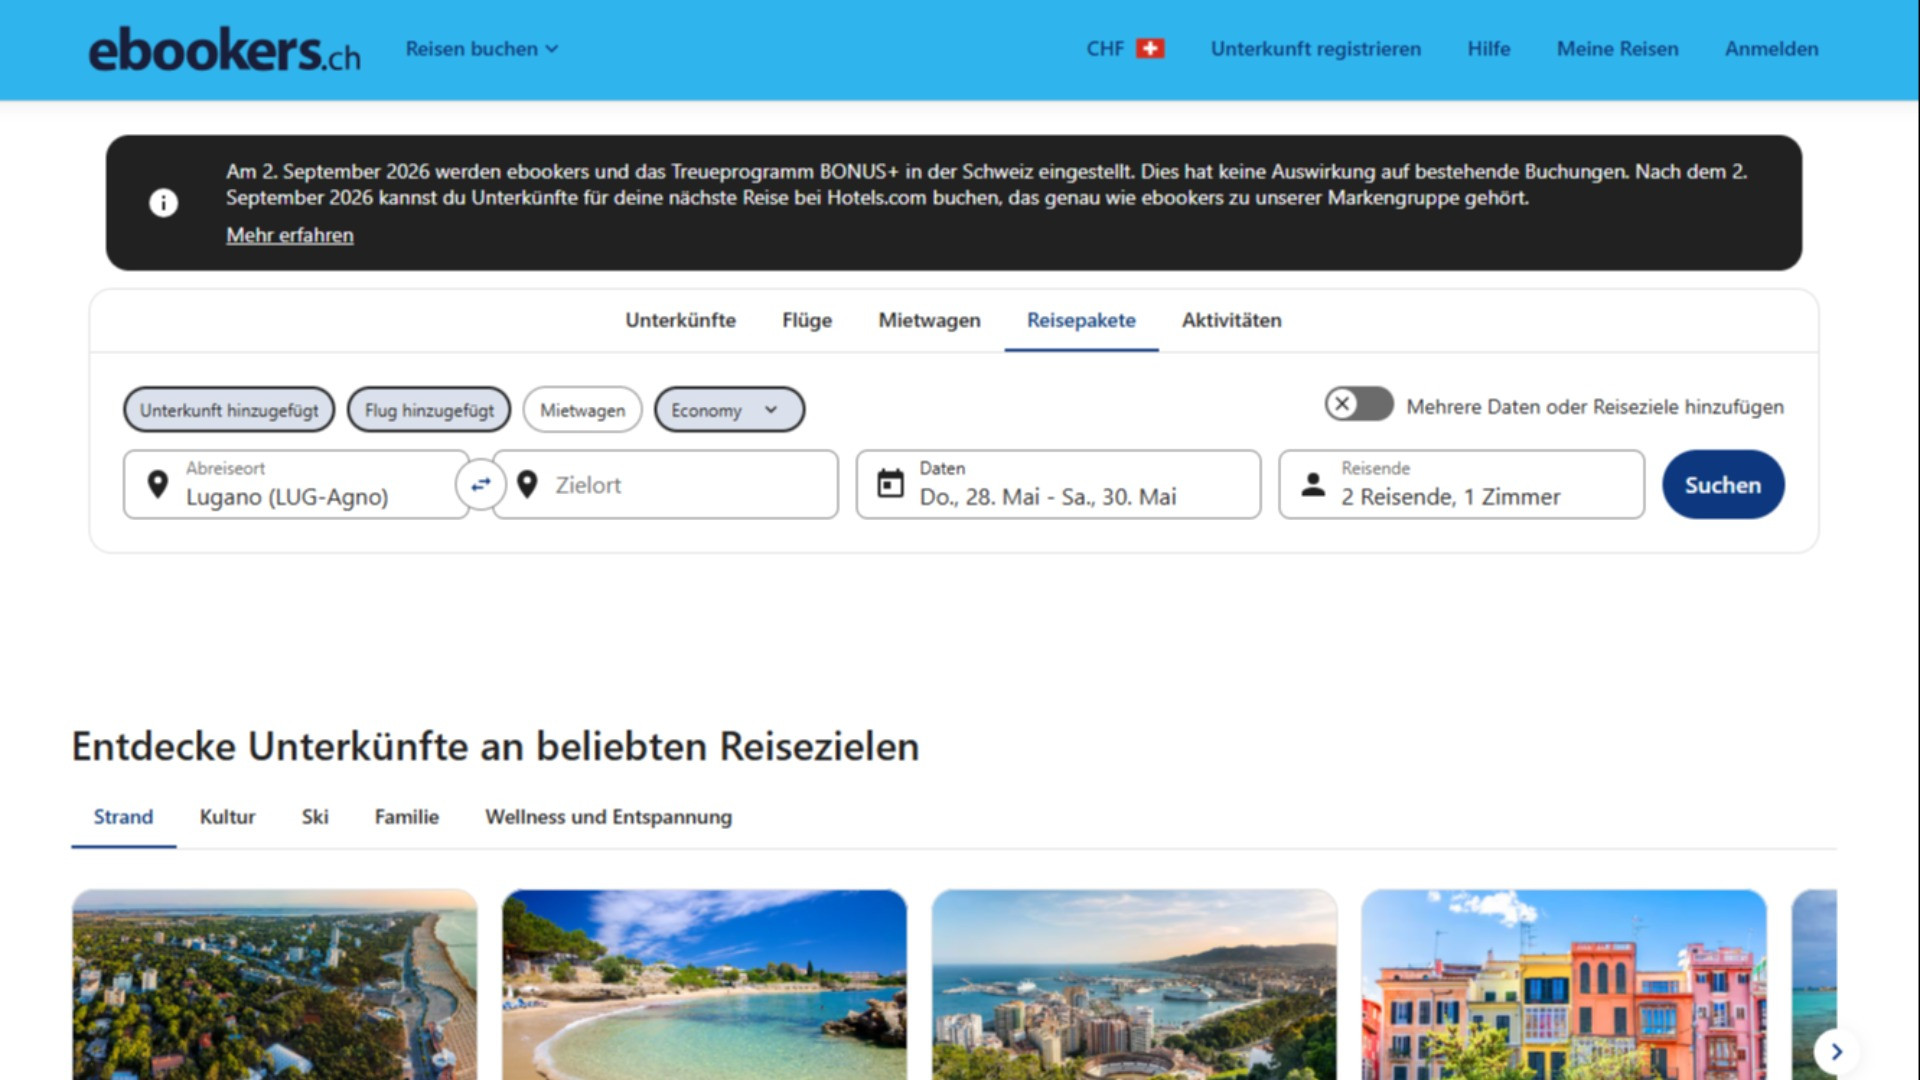Screen dimensions: 1920x1080
Task: Toggle the Unterkunft hinzugefügt chip
Action: (x=229, y=410)
